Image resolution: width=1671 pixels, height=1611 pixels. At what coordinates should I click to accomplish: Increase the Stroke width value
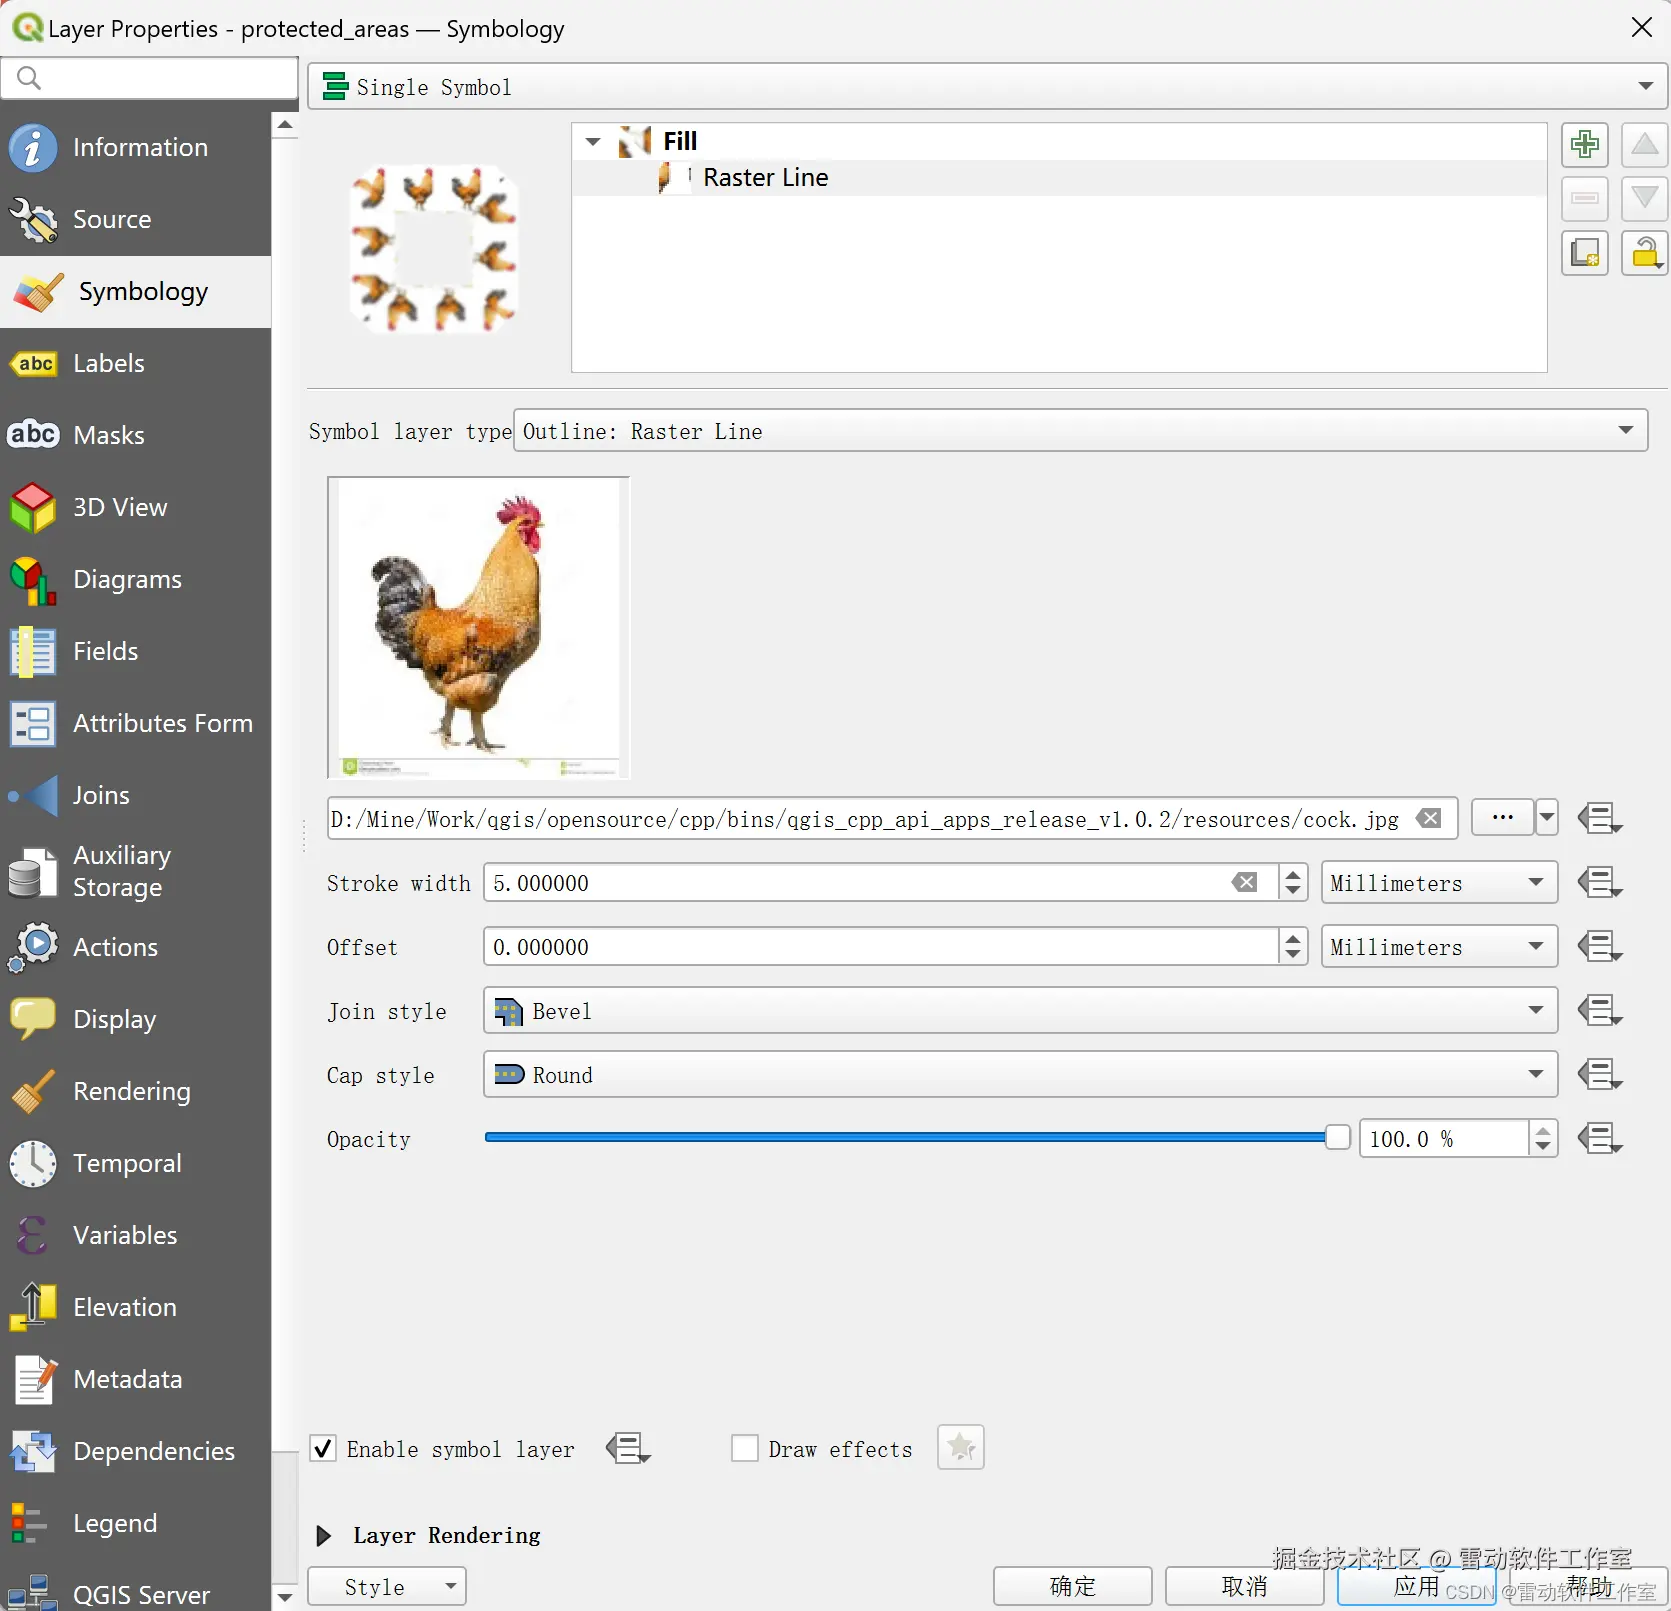pos(1293,874)
